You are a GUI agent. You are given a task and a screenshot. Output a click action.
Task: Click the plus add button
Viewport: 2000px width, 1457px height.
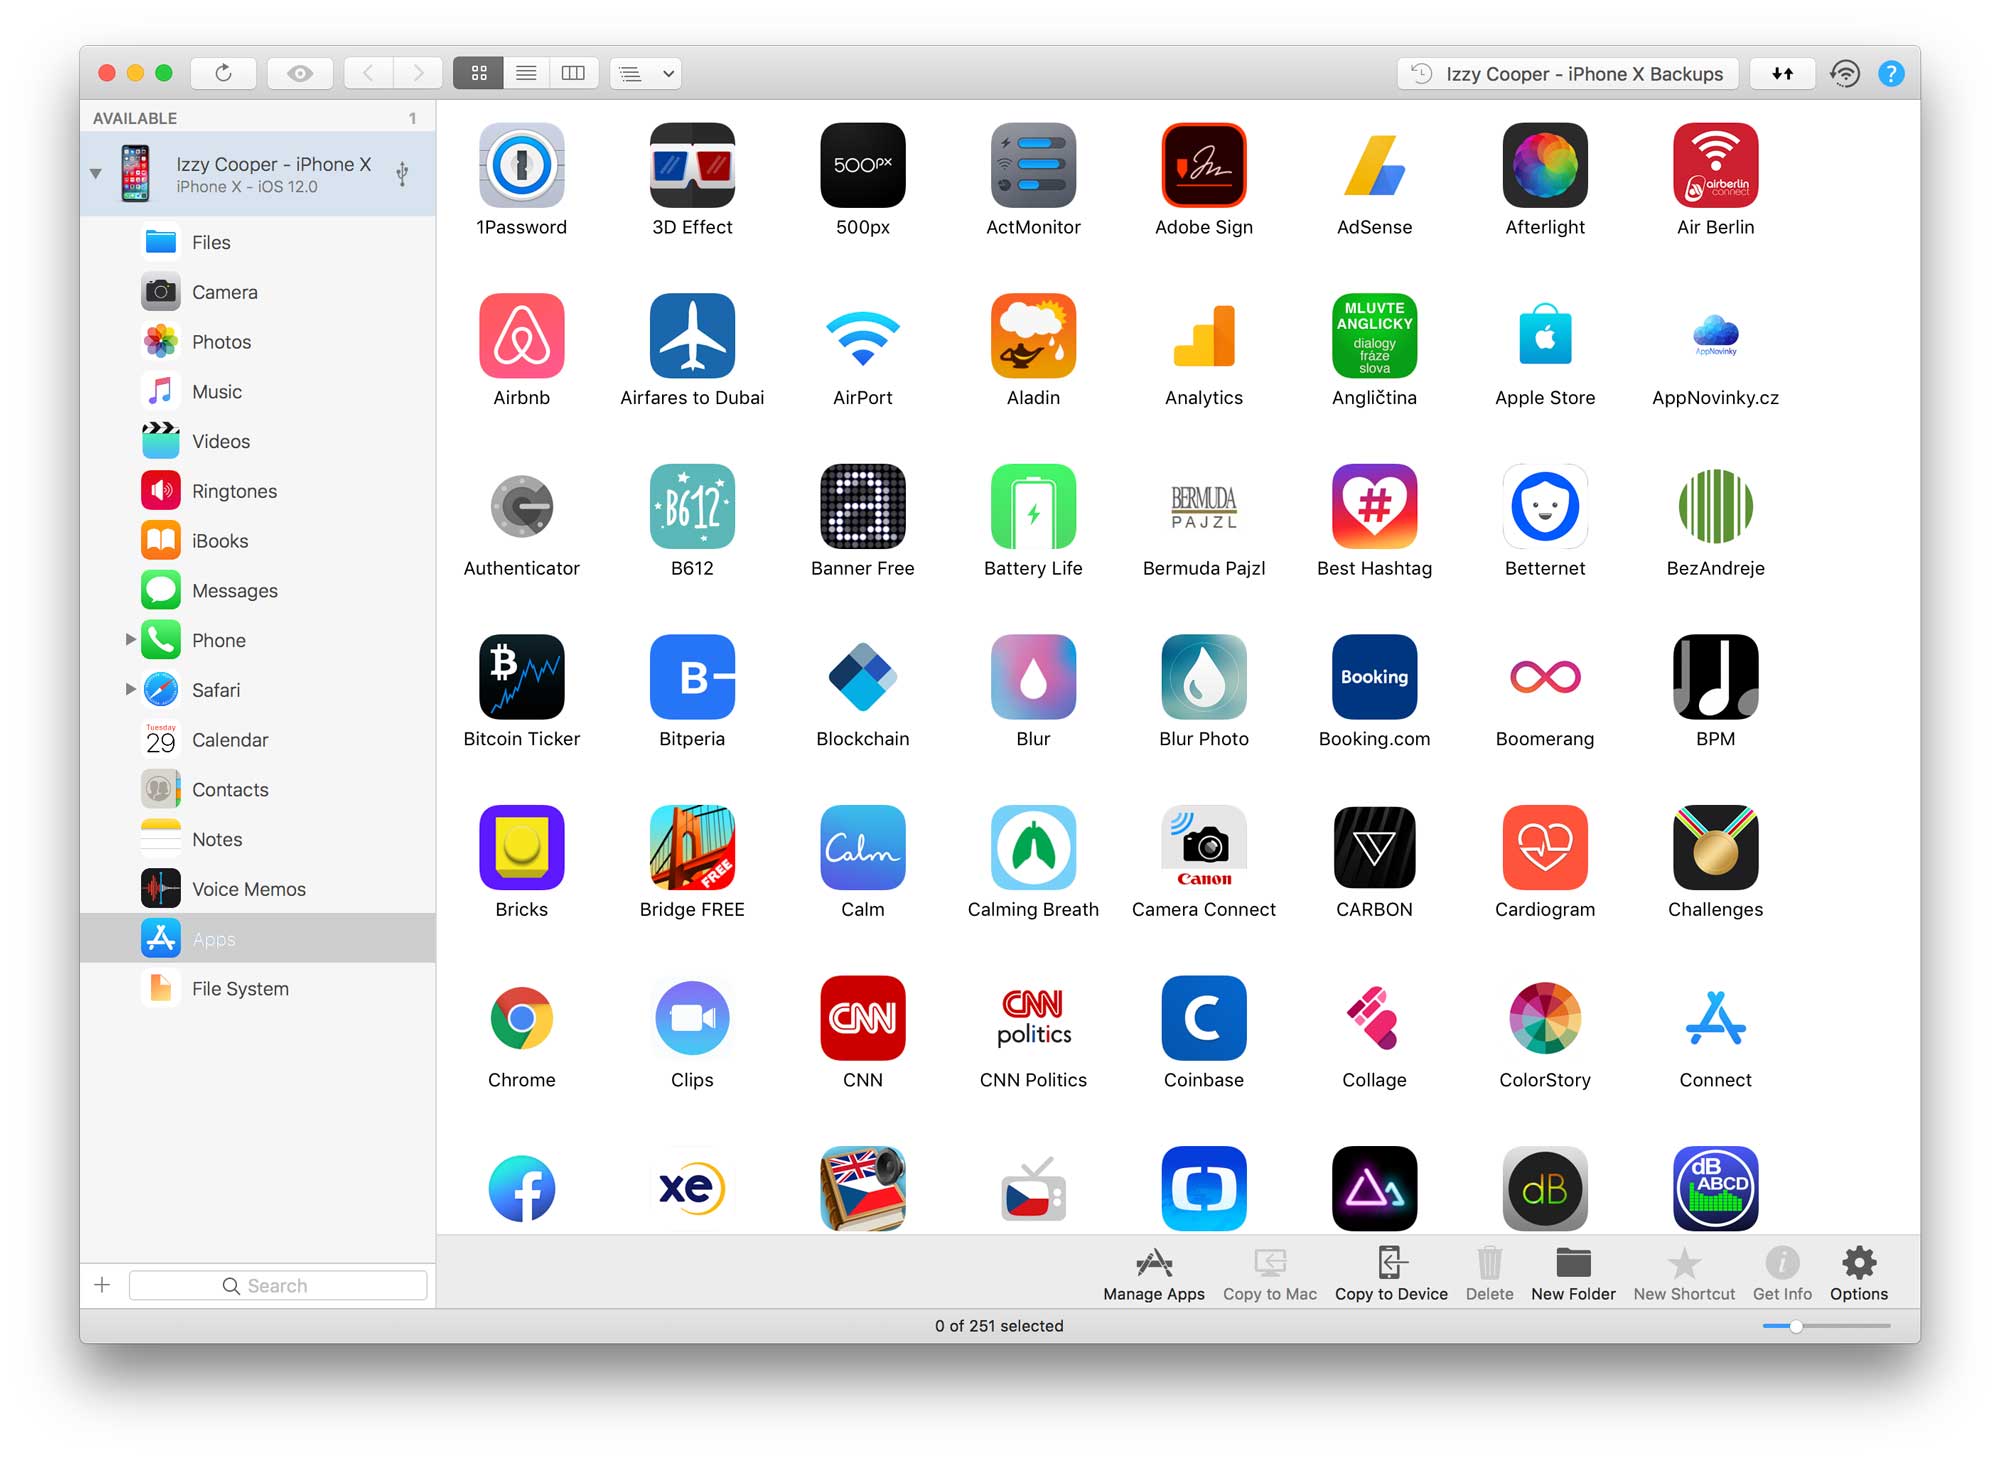(x=102, y=1285)
